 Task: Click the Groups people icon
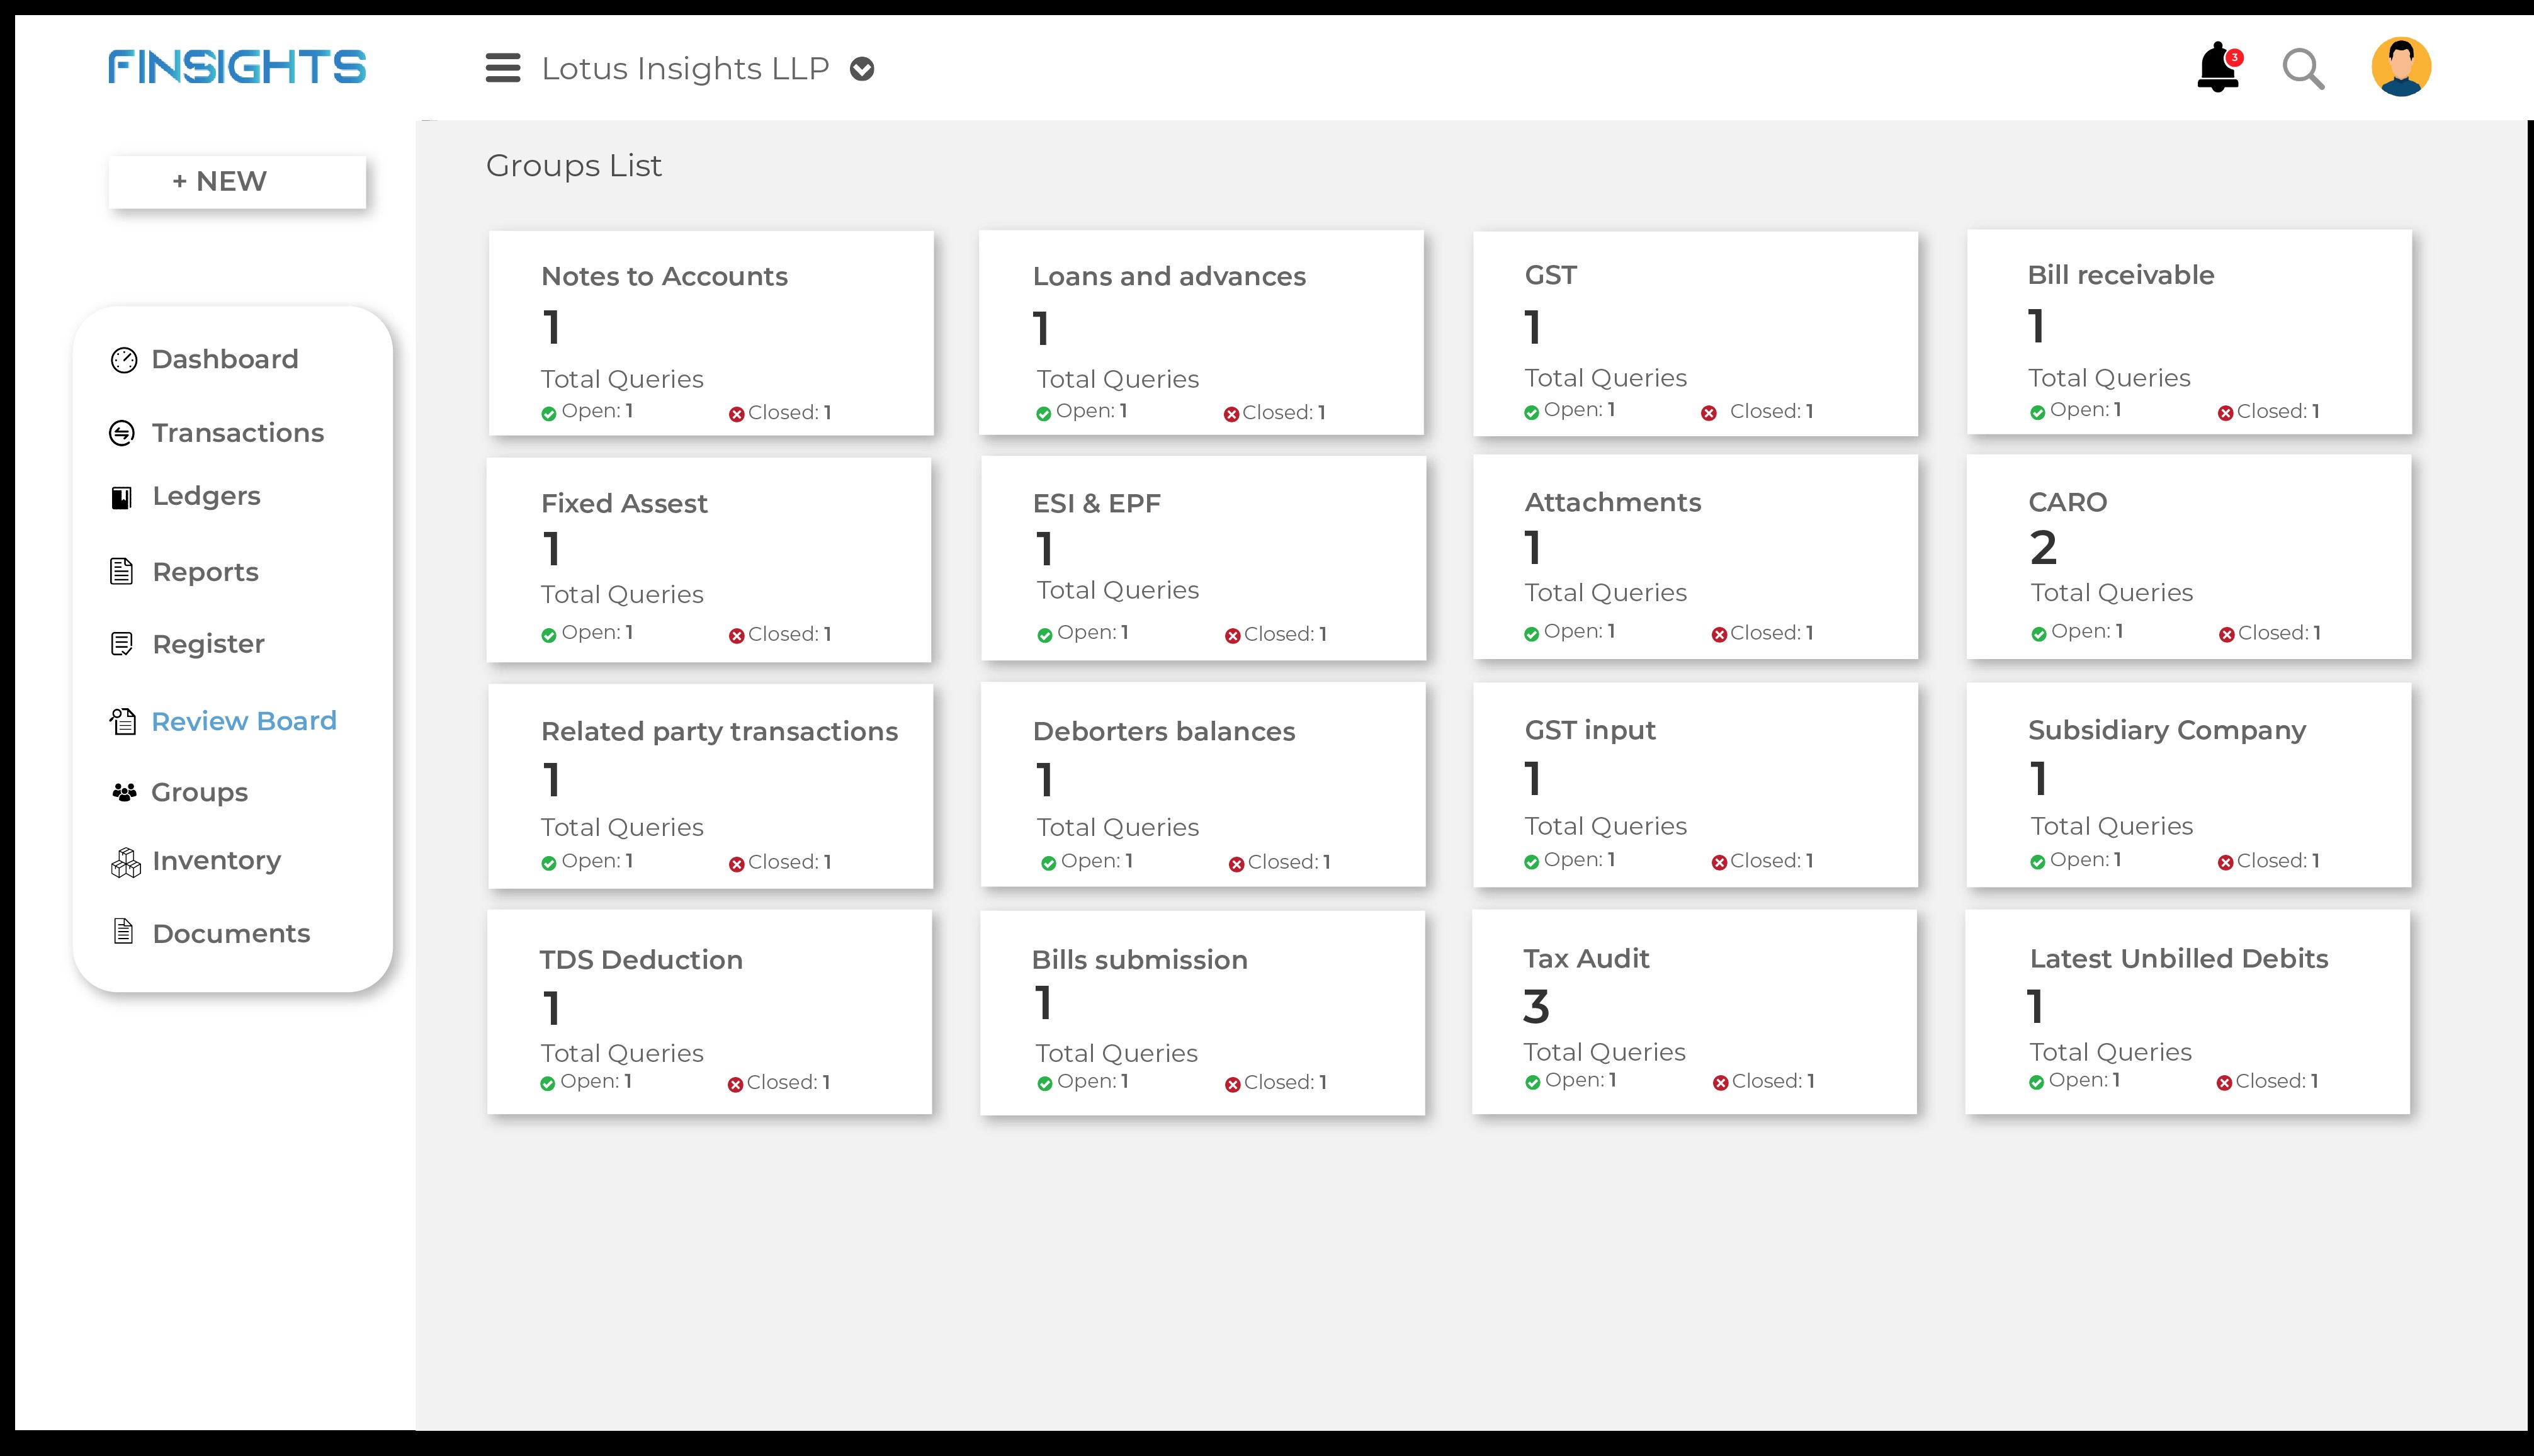coord(124,793)
